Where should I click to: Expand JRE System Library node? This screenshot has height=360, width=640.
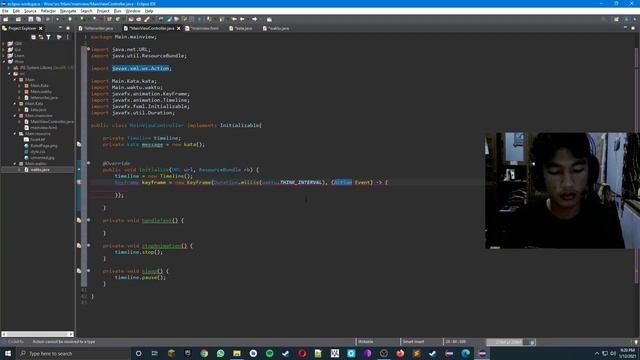pyautogui.click(x=9, y=68)
